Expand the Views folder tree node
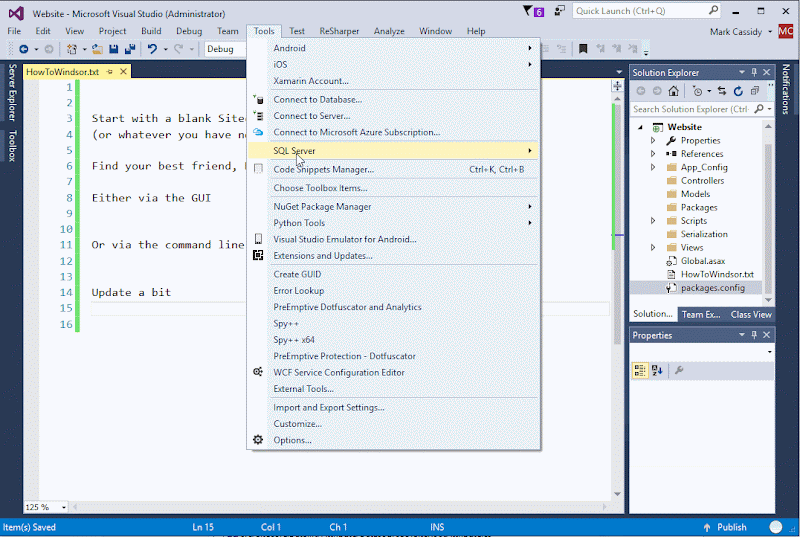Viewport: 800px width, 537px height. tap(653, 247)
